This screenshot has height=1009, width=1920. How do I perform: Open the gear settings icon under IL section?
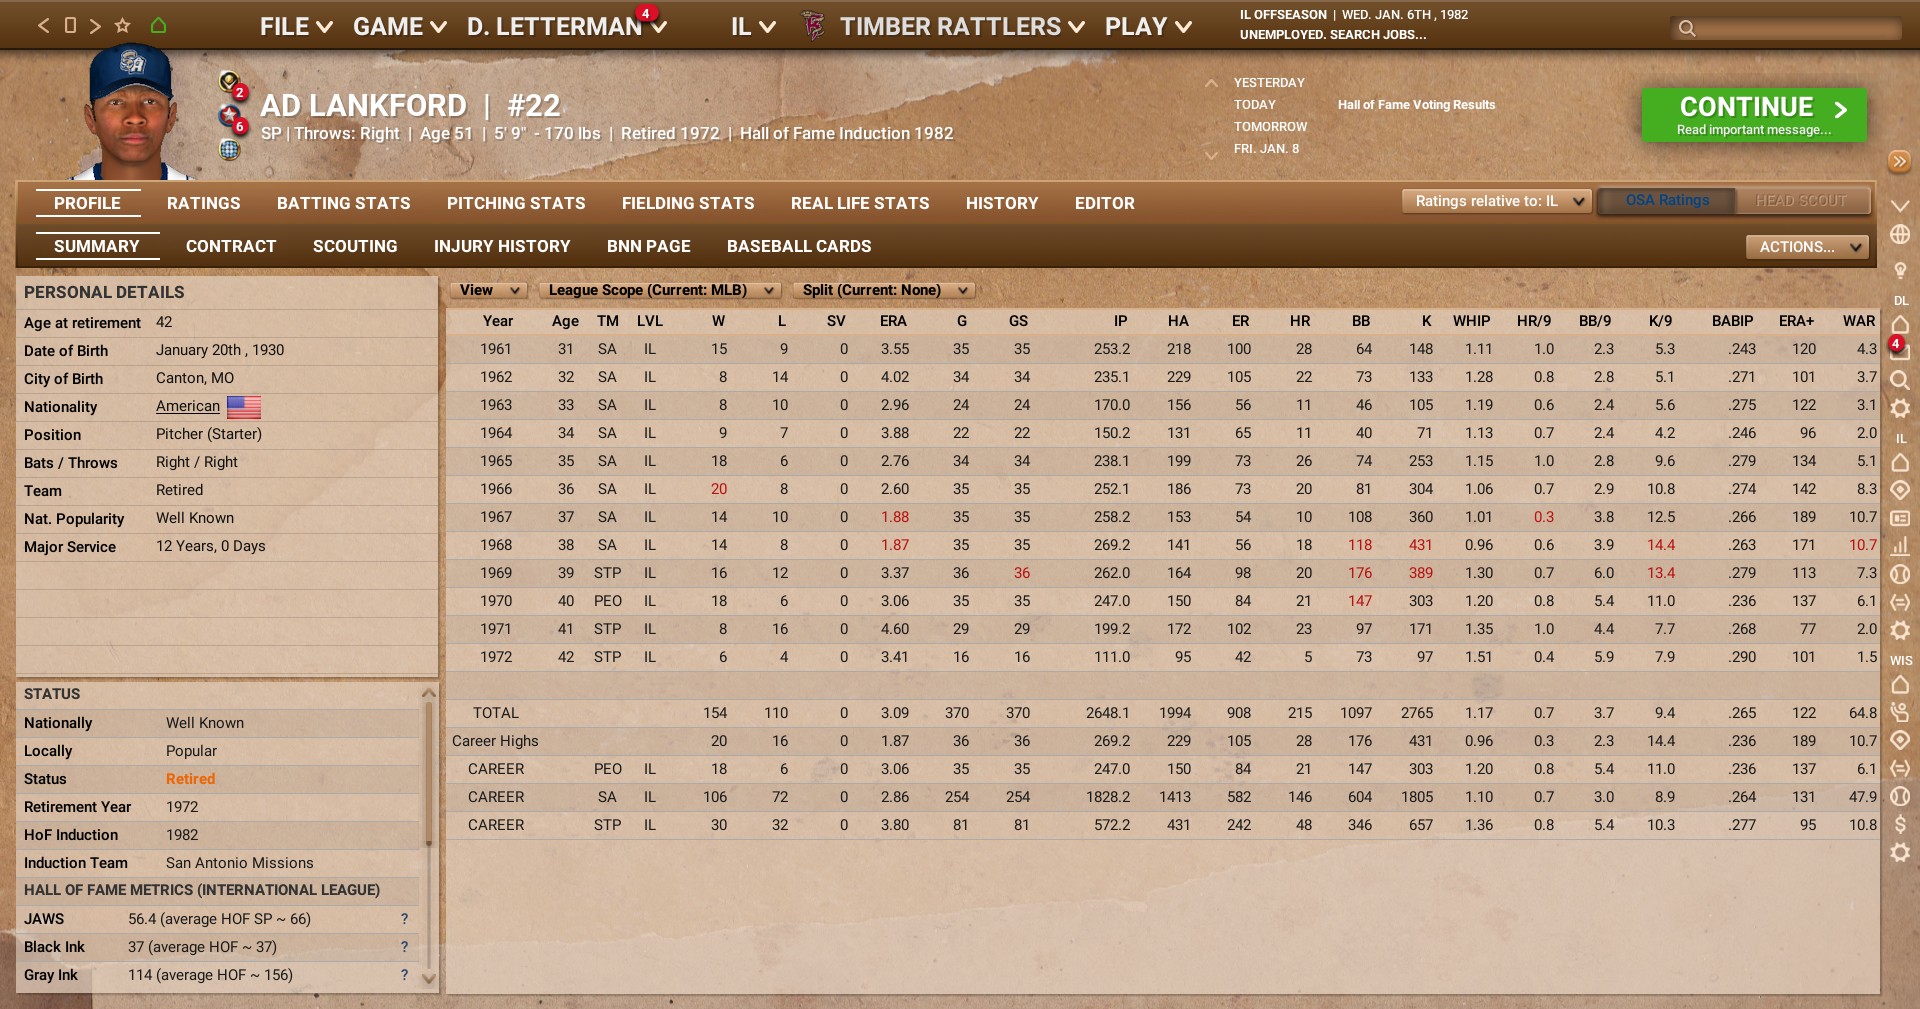pos(1898,630)
